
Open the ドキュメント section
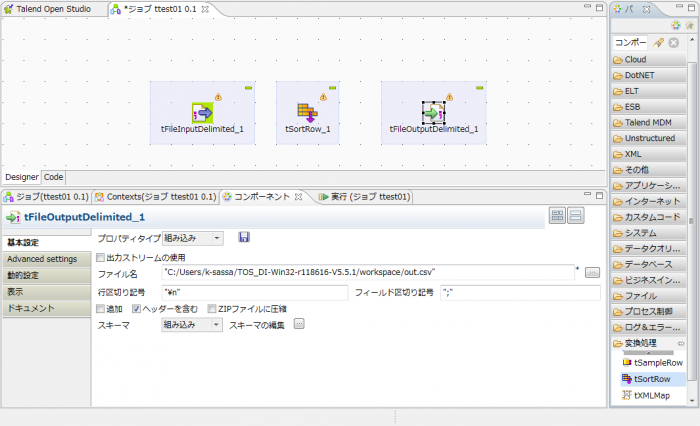click(x=46, y=309)
